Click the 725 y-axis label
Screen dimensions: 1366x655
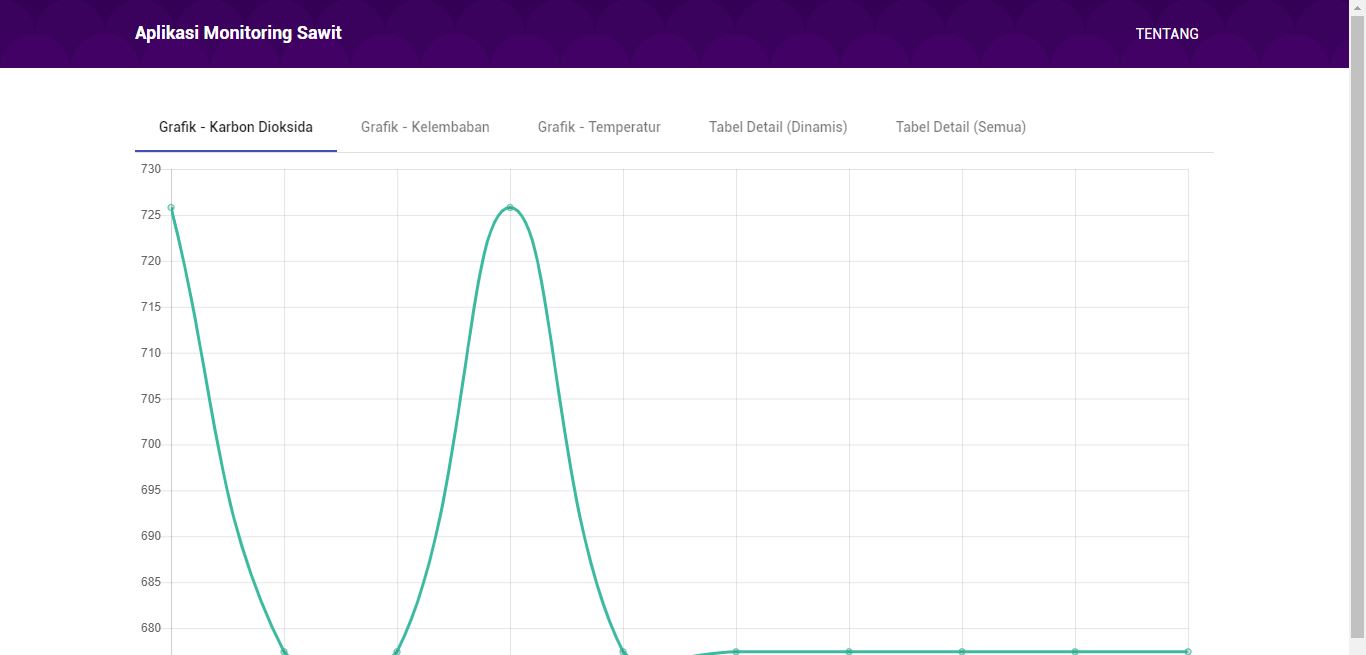[x=150, y=215]
